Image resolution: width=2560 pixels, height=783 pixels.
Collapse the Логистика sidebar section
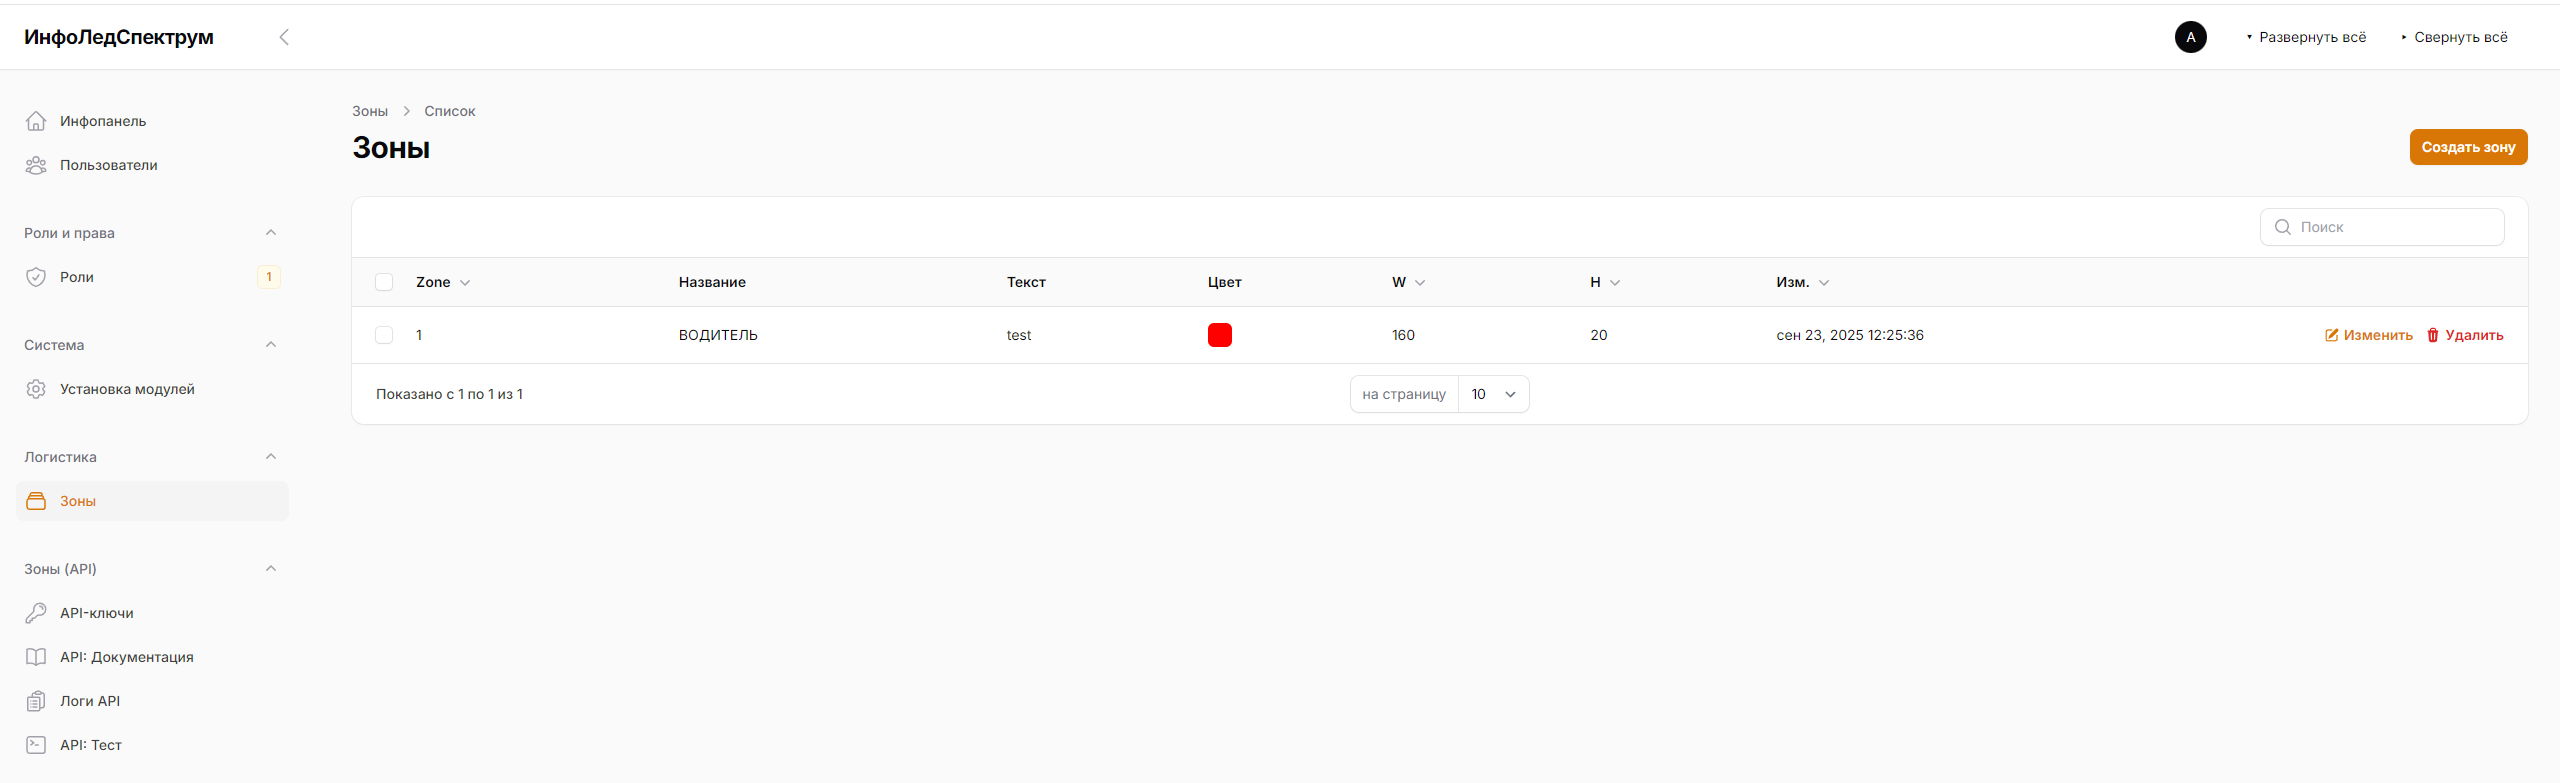(x=270, y=457)
